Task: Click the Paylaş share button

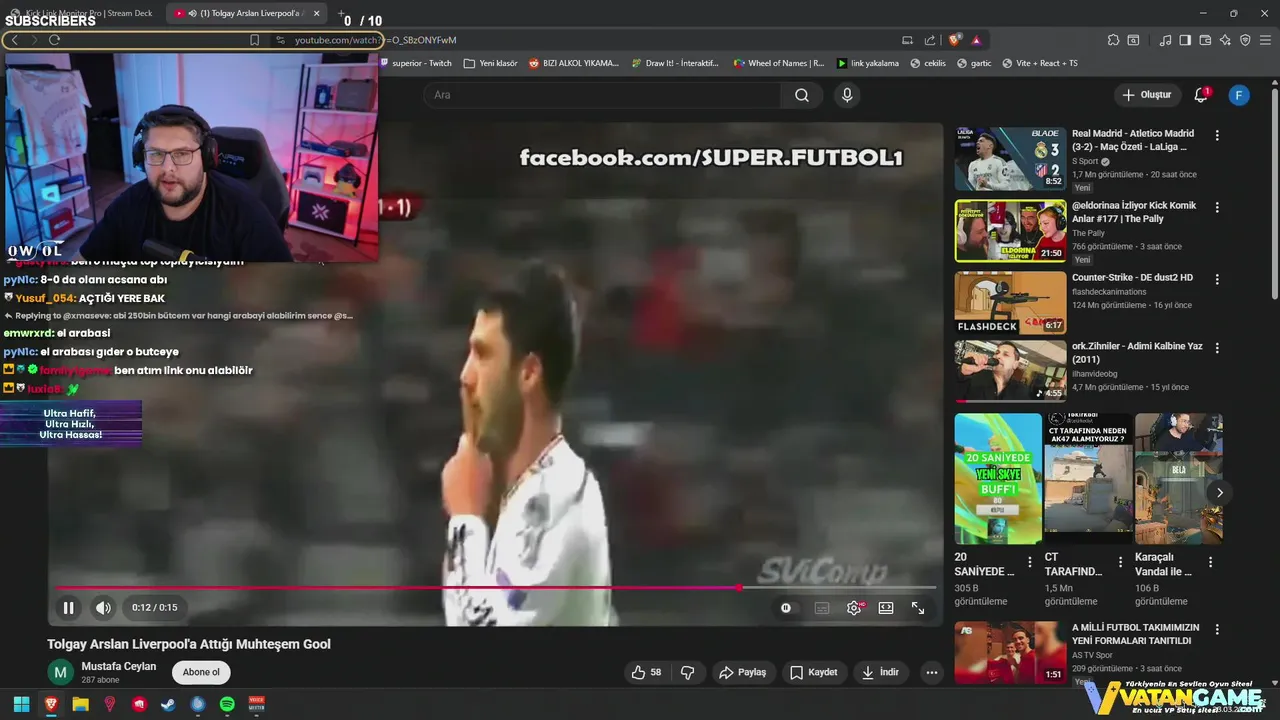Action: 742,672
